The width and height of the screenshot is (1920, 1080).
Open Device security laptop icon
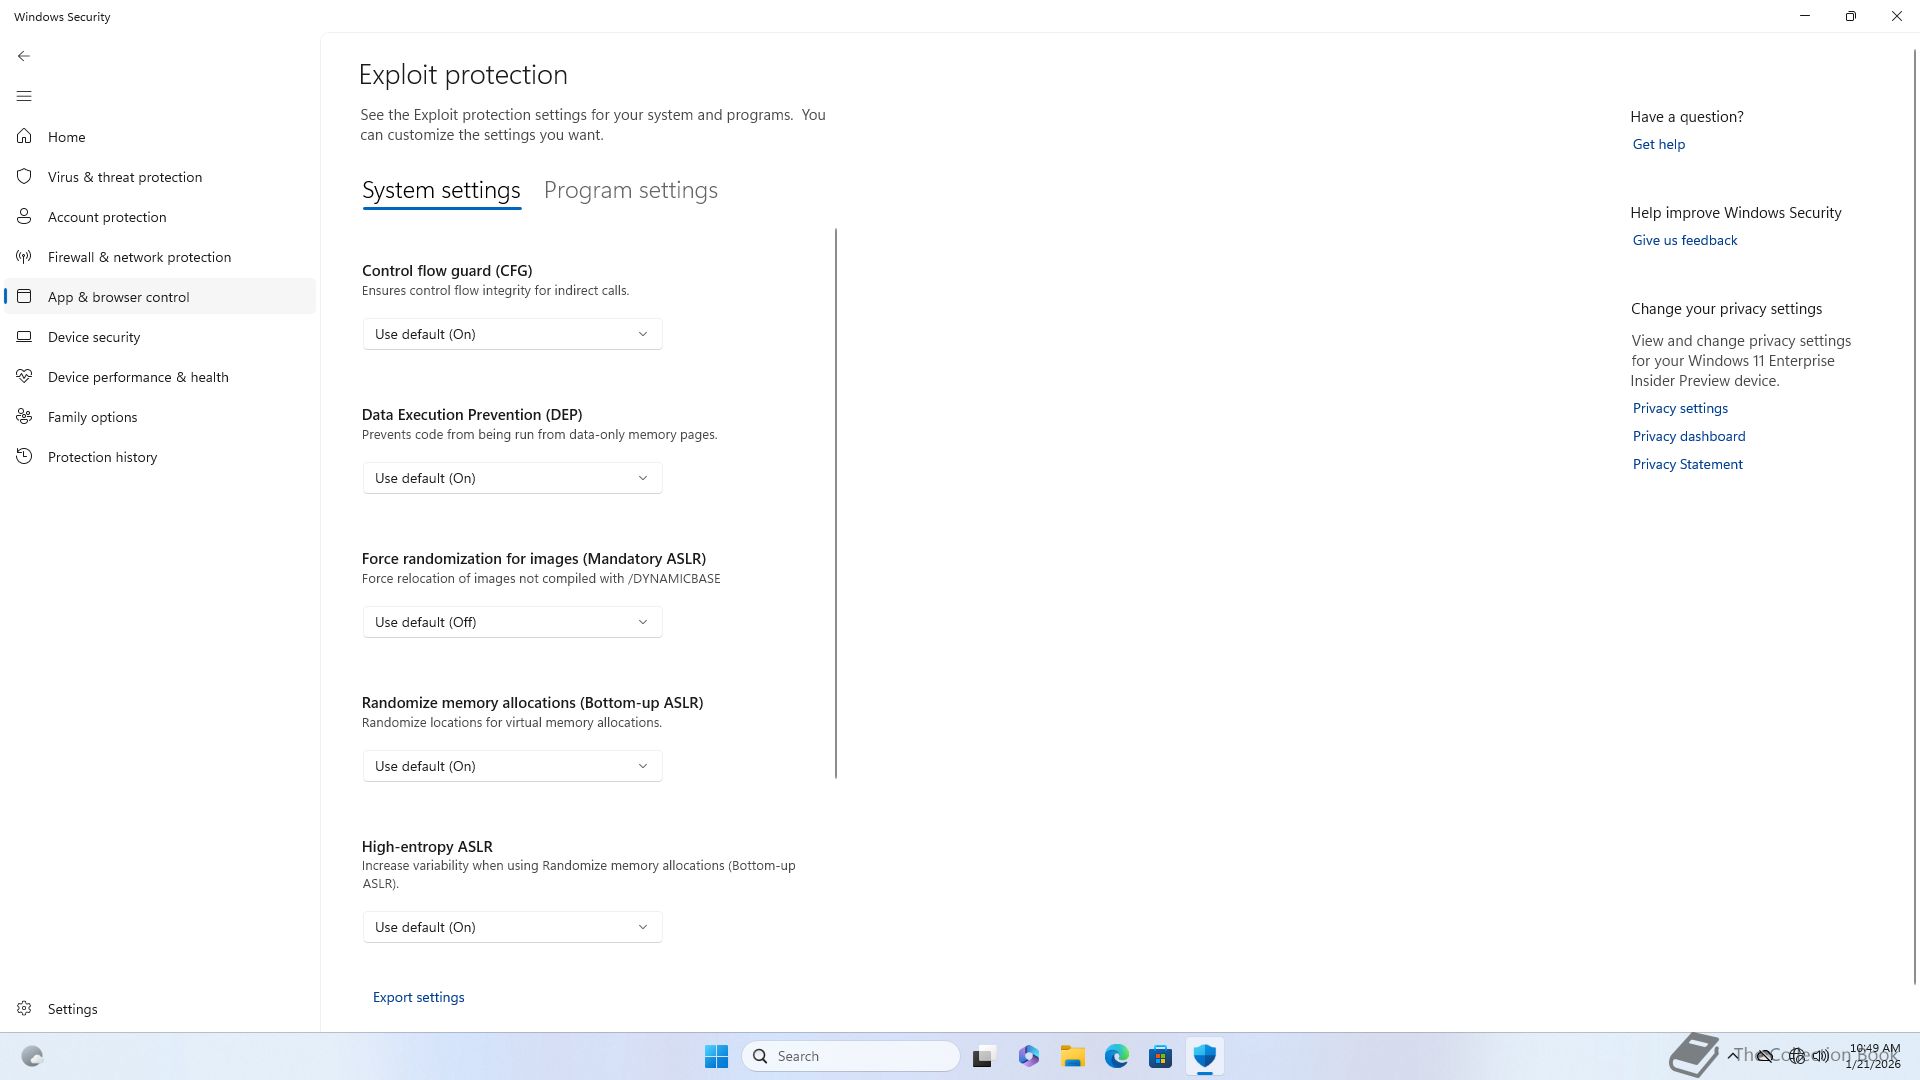24,336
